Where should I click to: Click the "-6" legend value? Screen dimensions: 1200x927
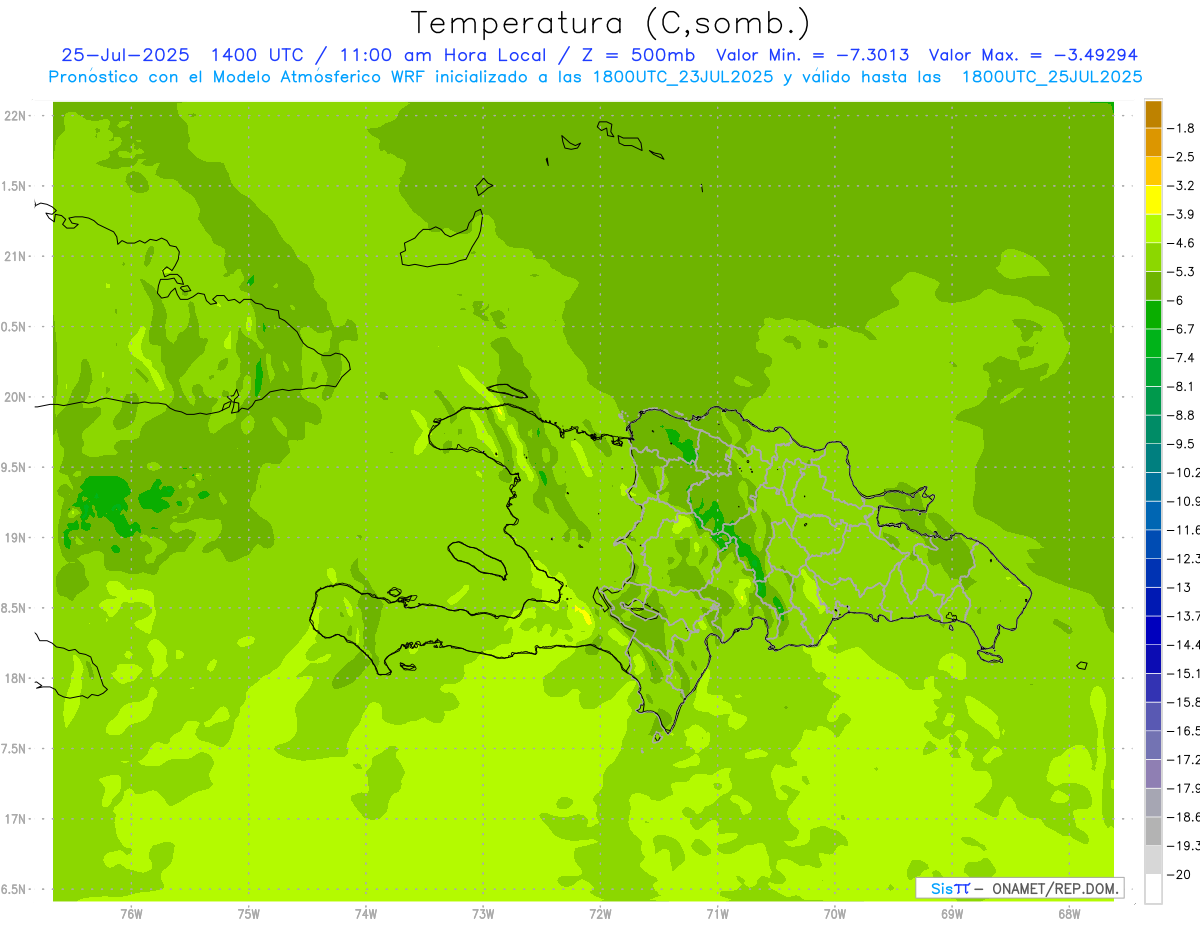(1176, 300)
